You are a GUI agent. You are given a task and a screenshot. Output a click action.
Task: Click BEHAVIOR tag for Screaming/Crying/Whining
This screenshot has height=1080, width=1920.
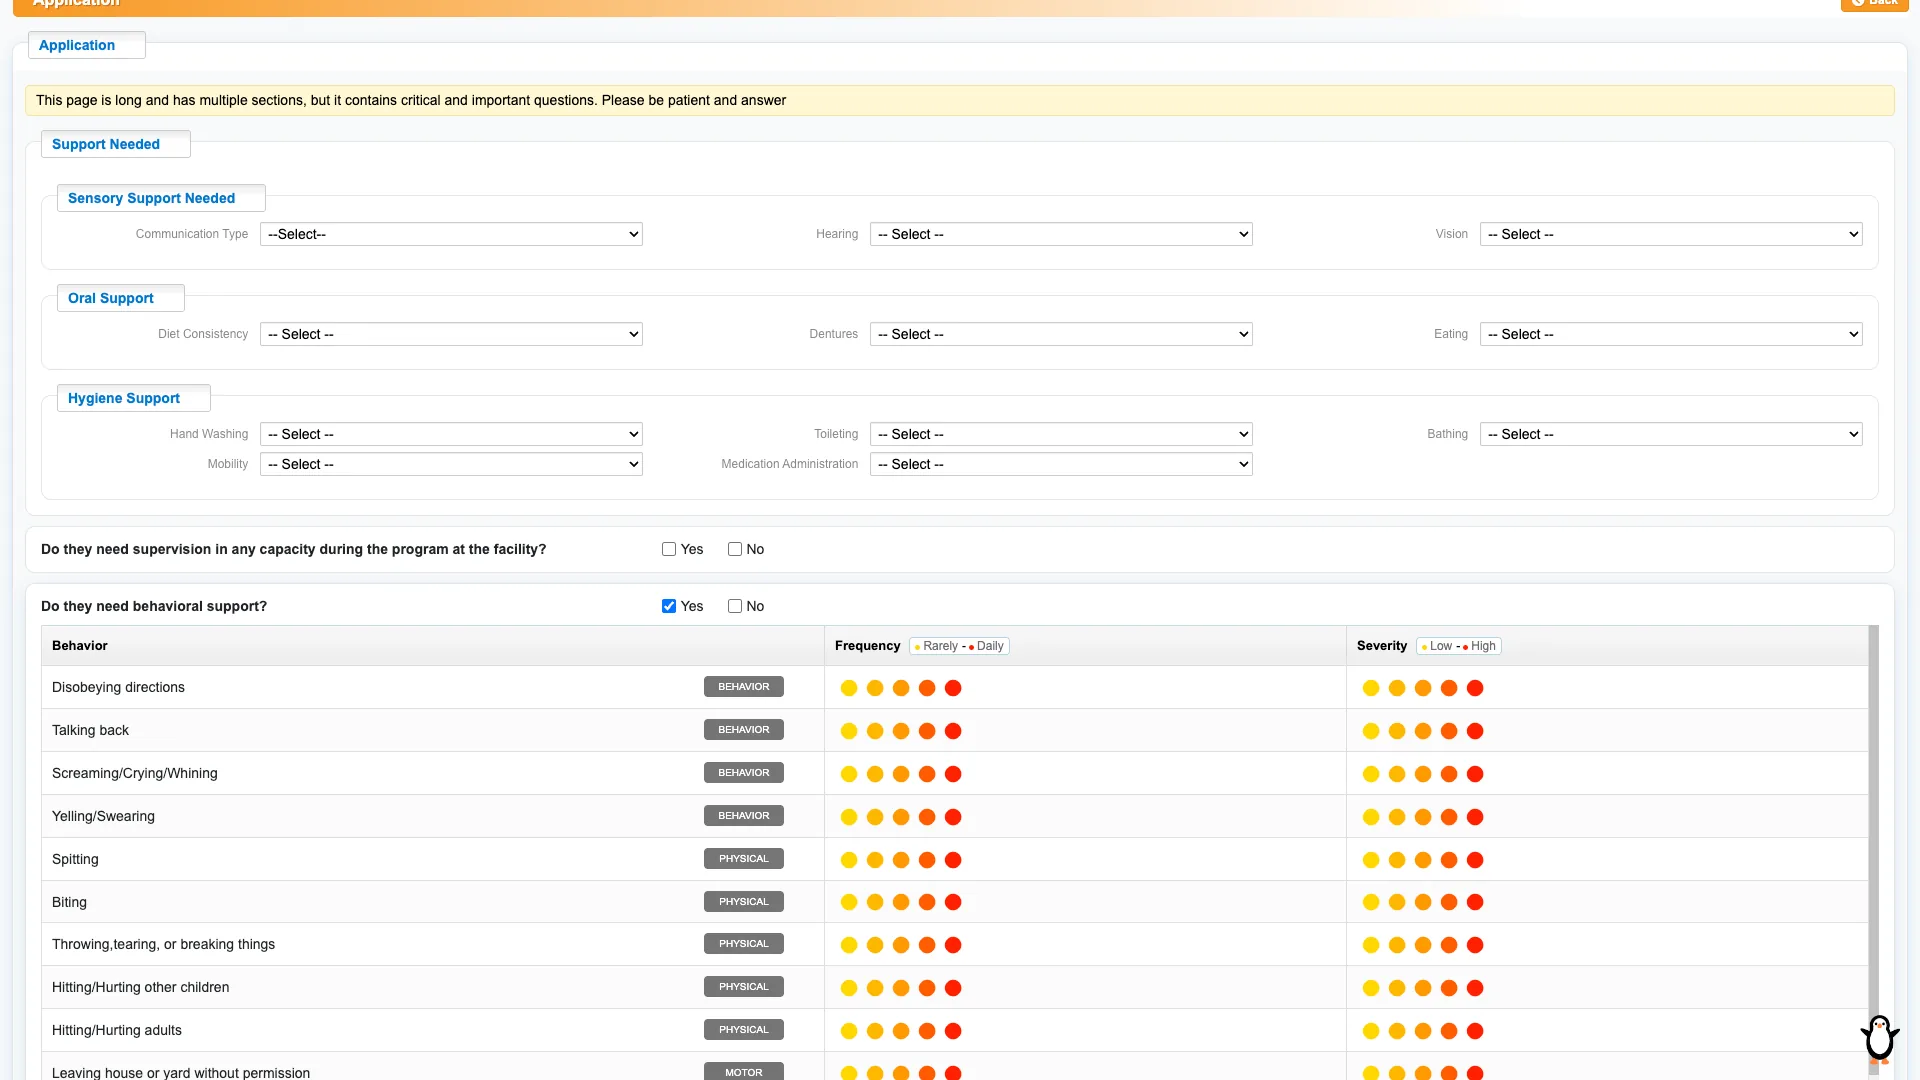(x=744, y=773)
